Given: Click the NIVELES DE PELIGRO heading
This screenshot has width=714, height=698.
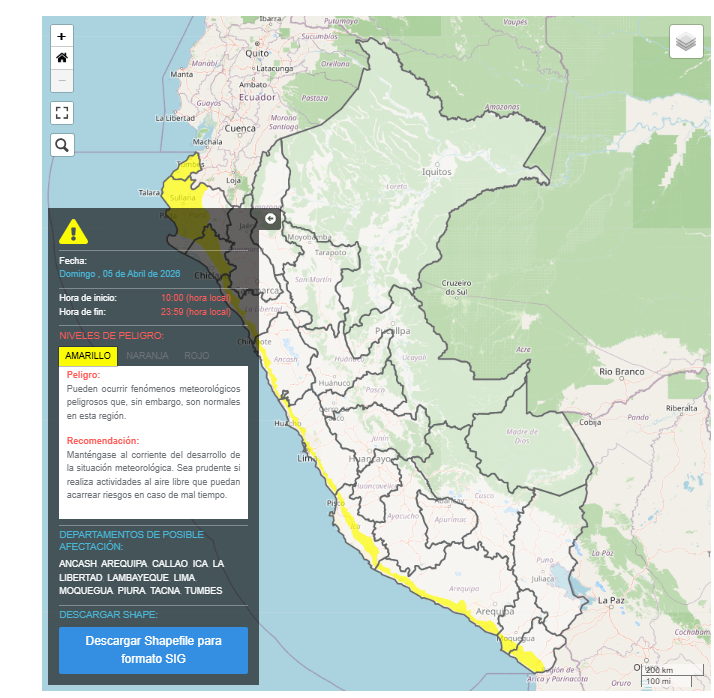Looking at the screenshot, I should click(x=111, y=336).
